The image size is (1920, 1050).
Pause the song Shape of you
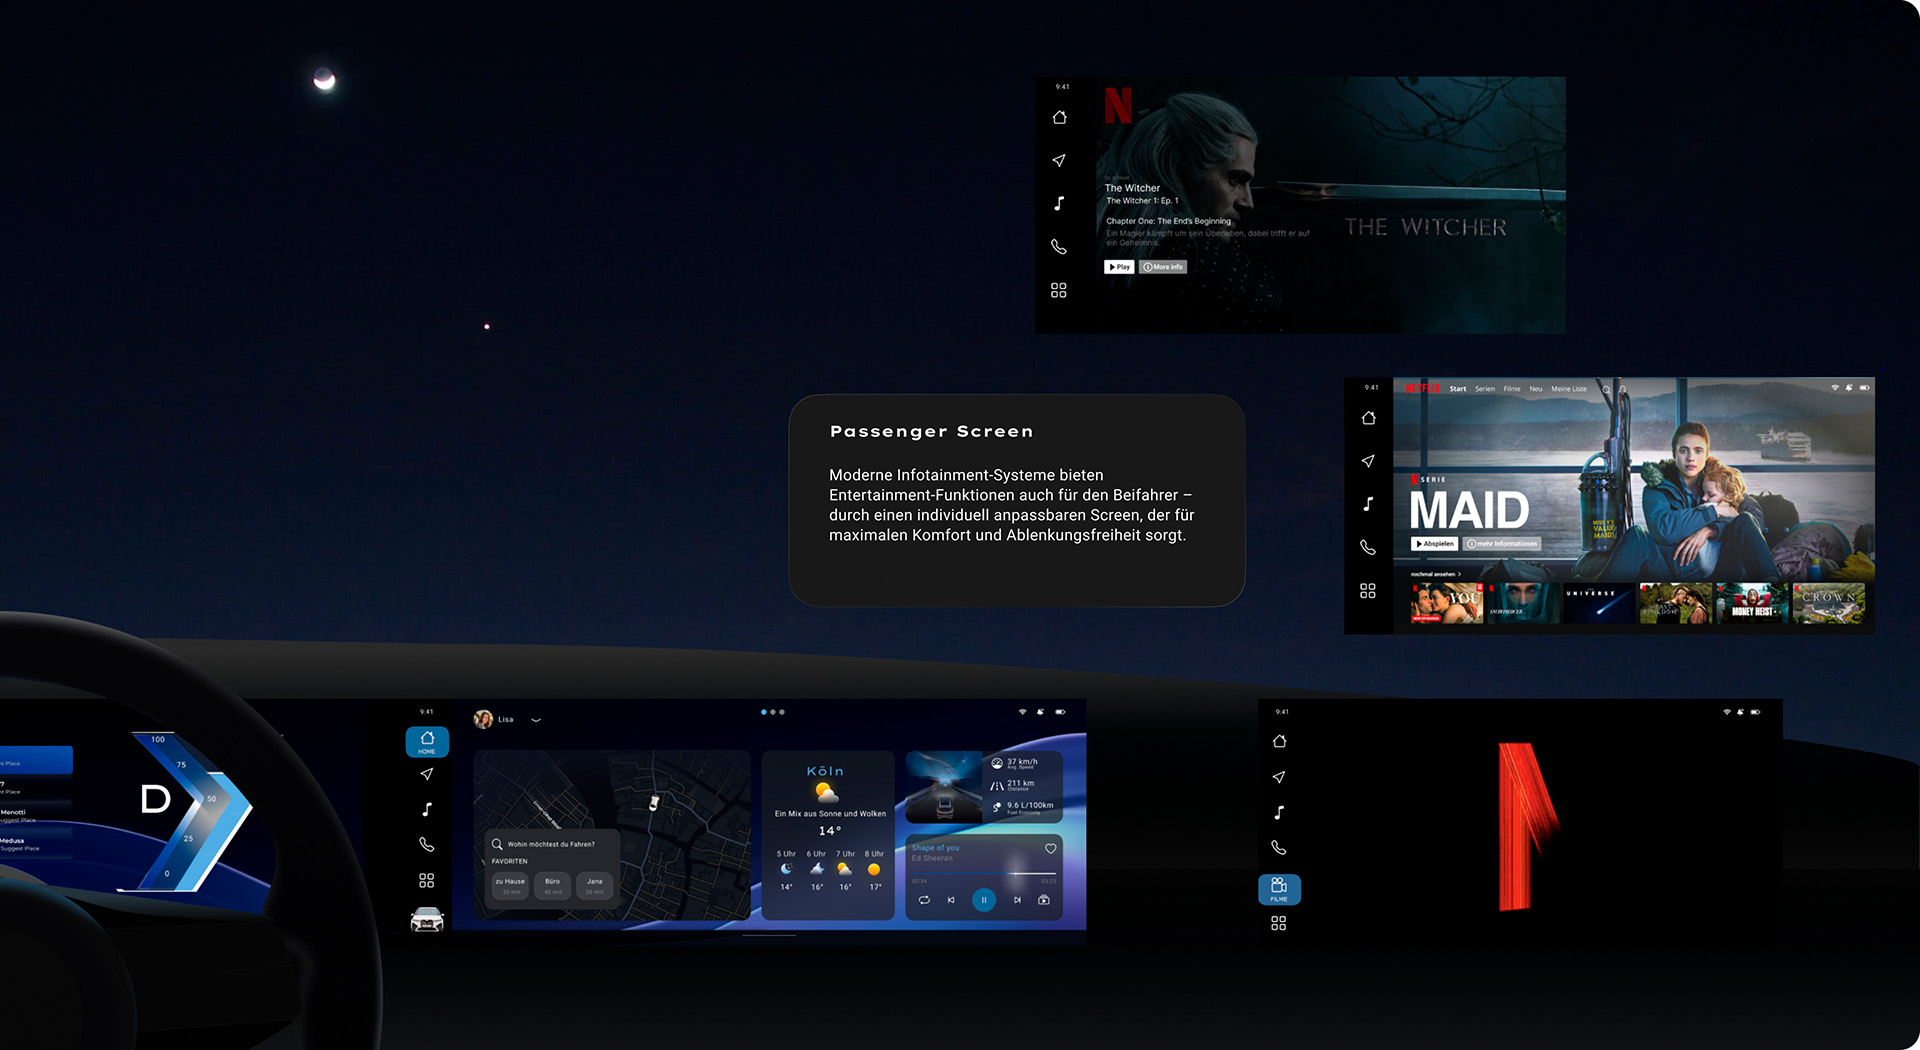(984, 900)
